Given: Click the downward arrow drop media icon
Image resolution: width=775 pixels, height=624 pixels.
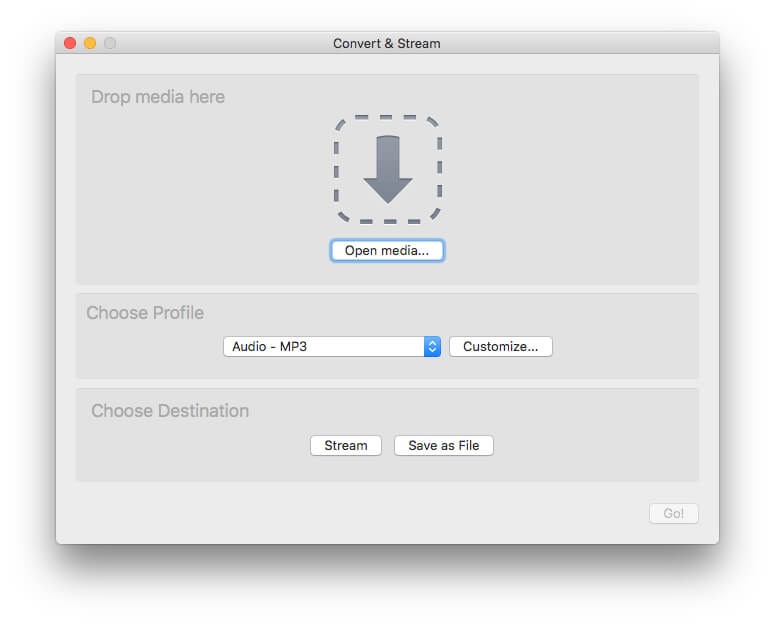Looking at the screenshot, I should 387,168.
